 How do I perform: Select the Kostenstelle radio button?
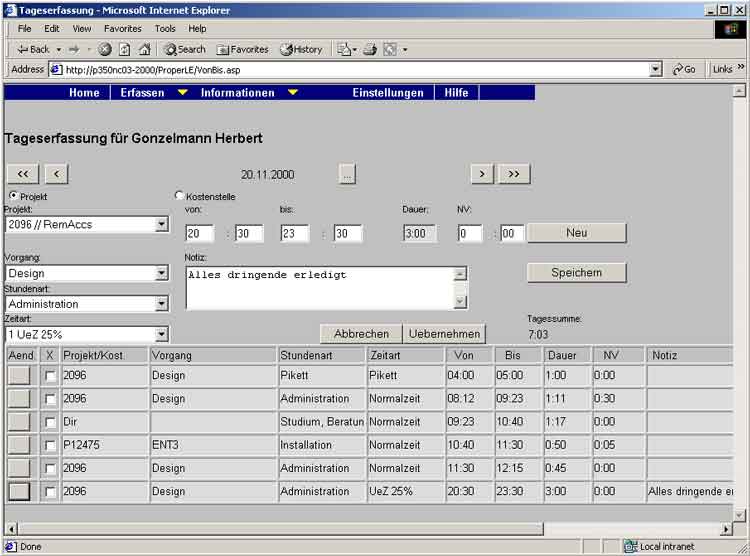(179, 195)
